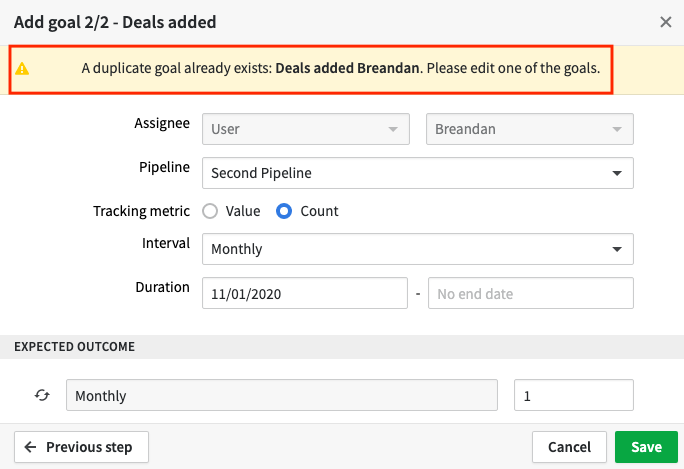Image resolution: width=684 pixels, height=469 pixels.
Task: Open the Pipeline dropdown showing Second Pipeline
Action: tap(417, 173)
